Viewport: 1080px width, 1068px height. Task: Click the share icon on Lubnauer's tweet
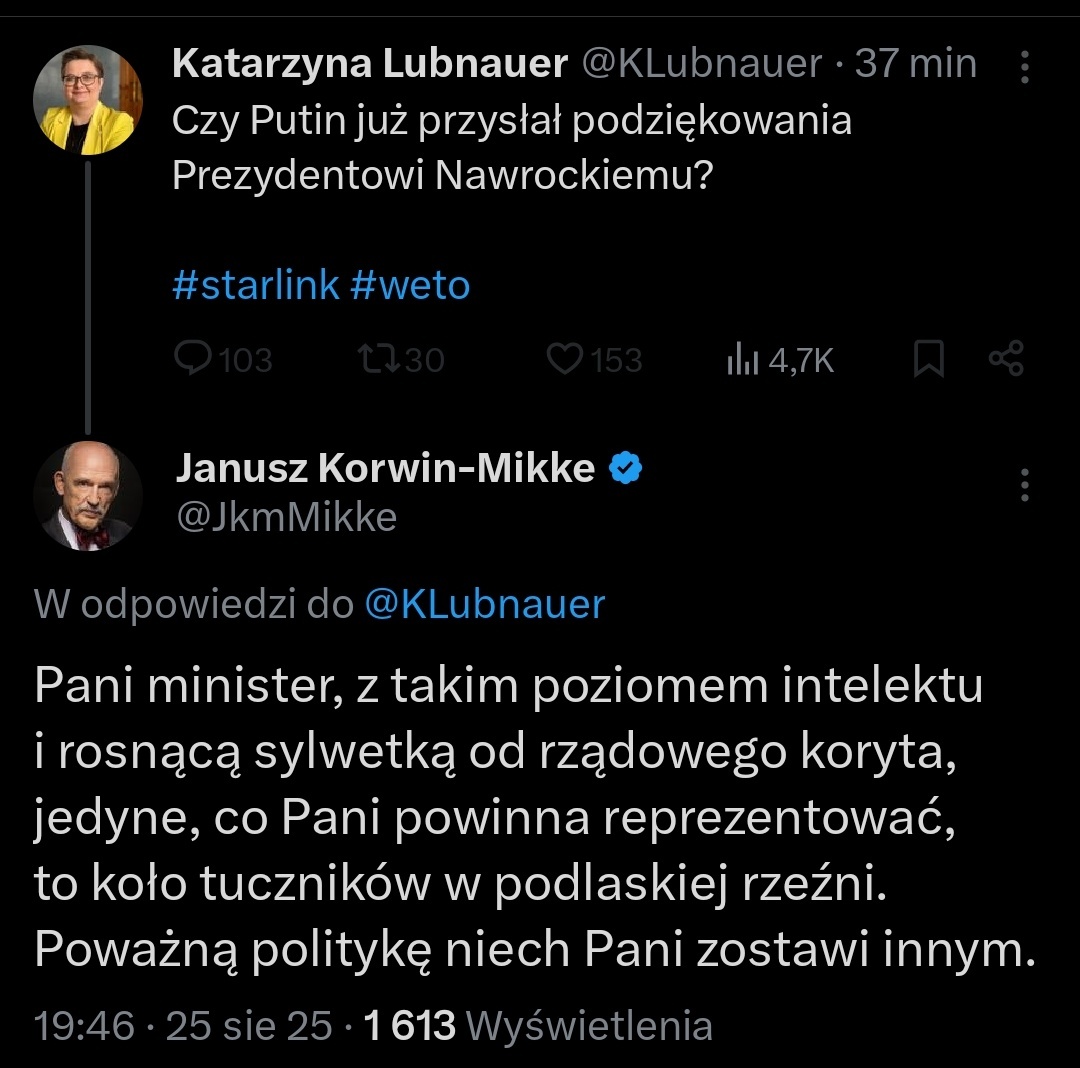coord(1006,360)
